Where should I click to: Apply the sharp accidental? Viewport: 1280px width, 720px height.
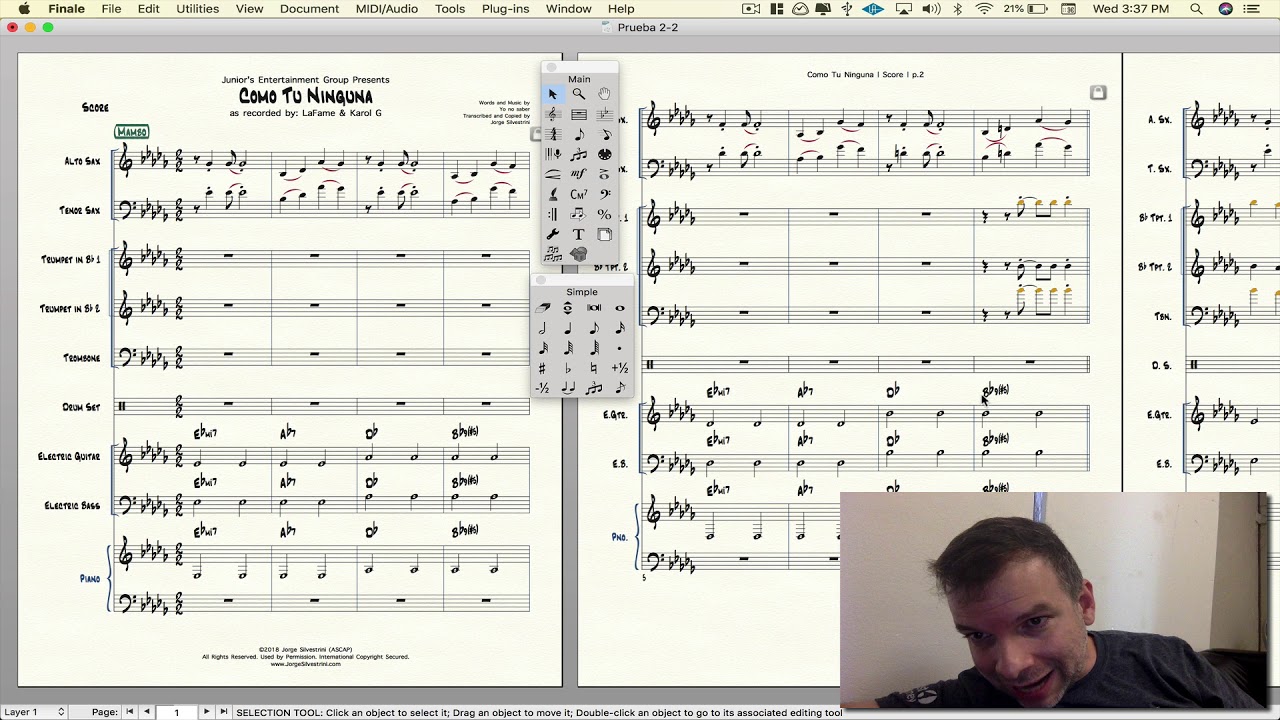(543, 368)
